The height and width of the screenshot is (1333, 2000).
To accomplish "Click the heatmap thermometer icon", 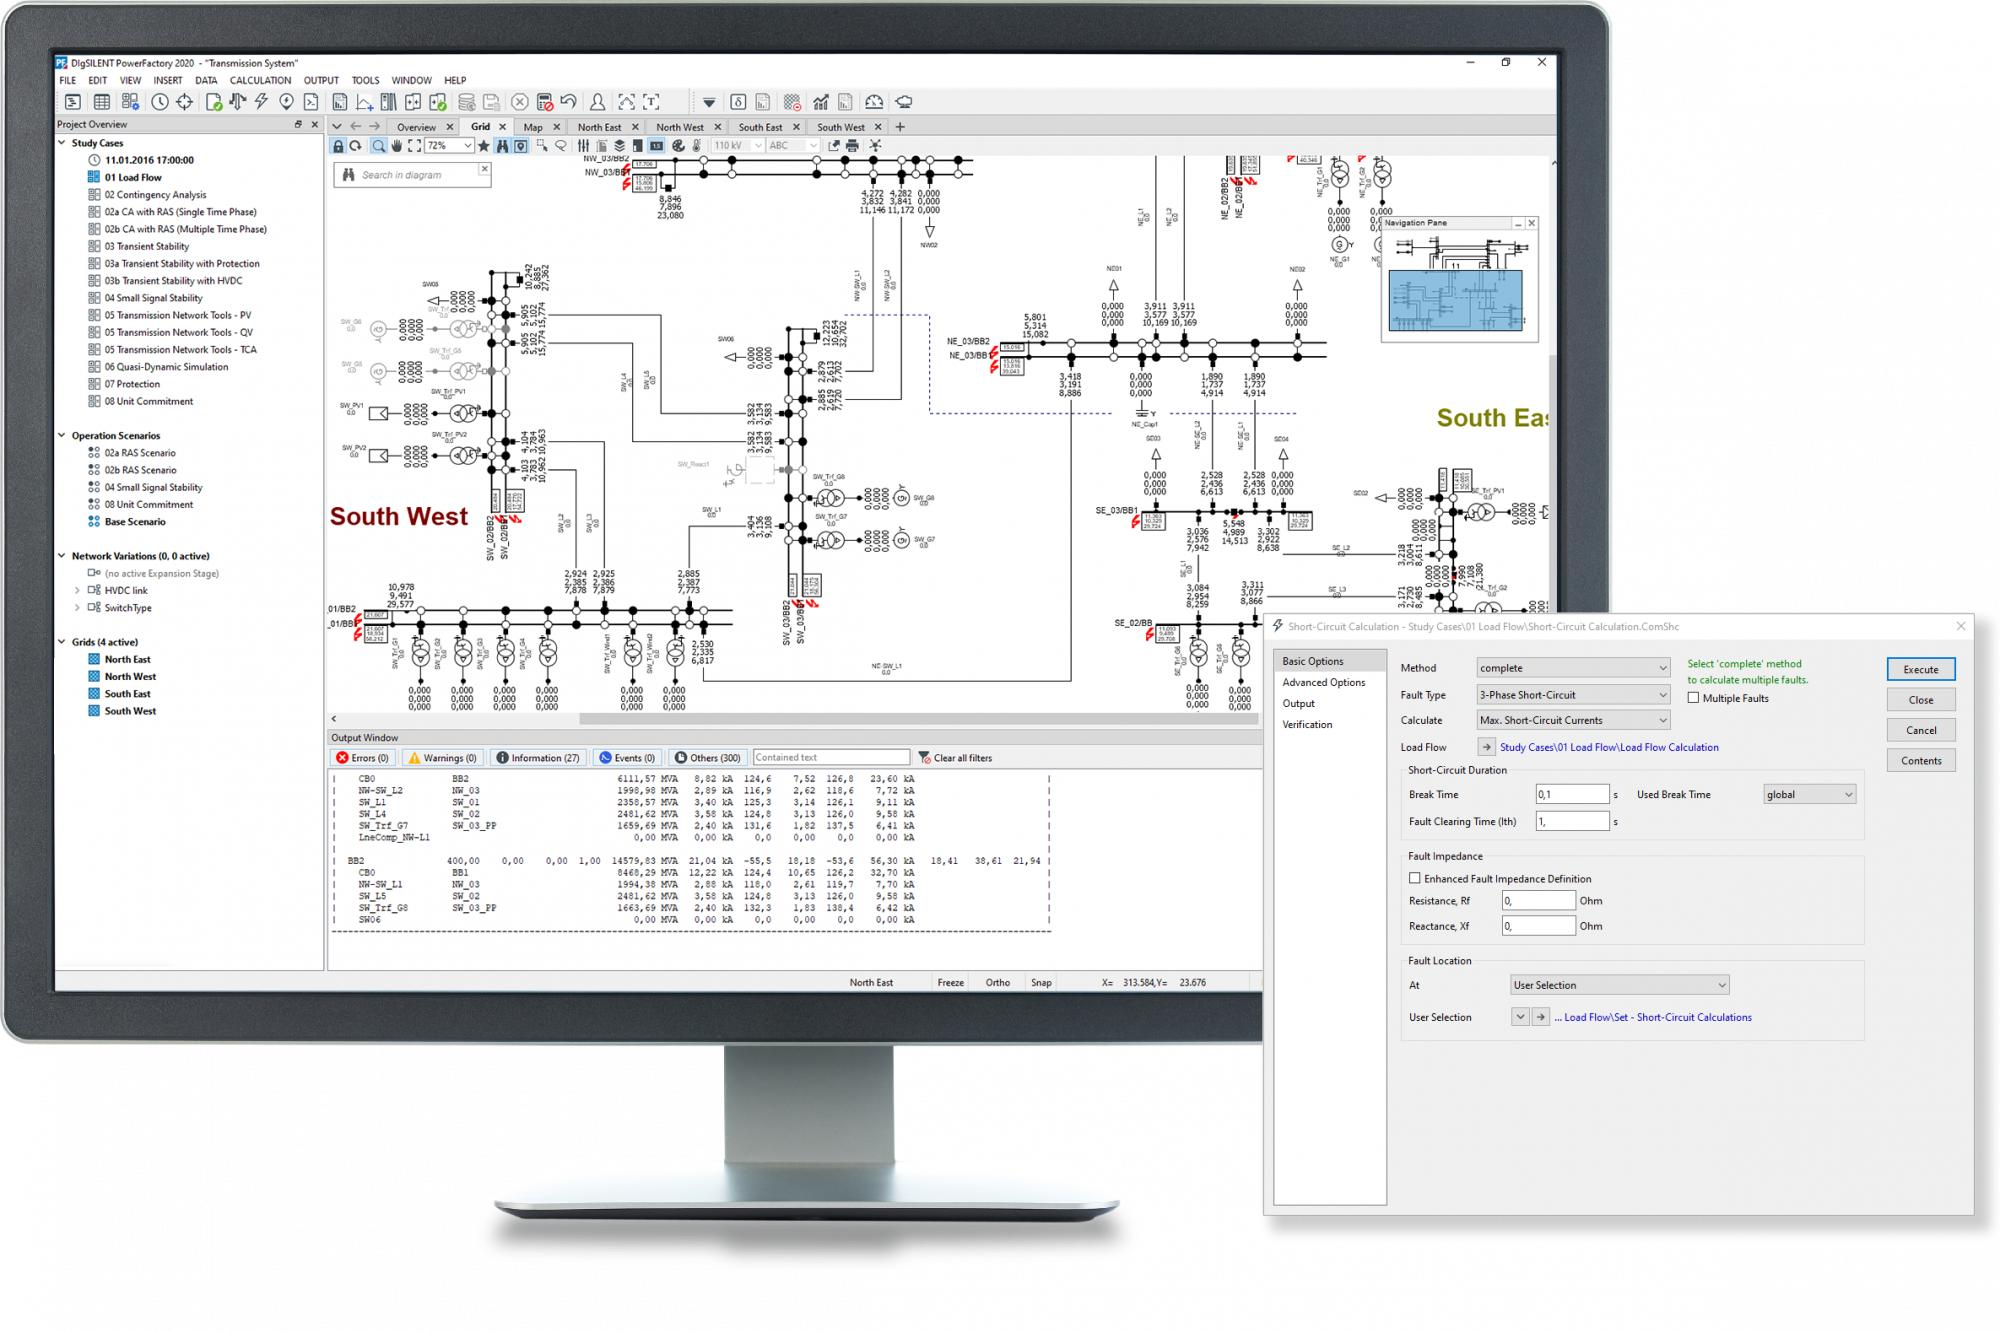I will tap(697, 146).
